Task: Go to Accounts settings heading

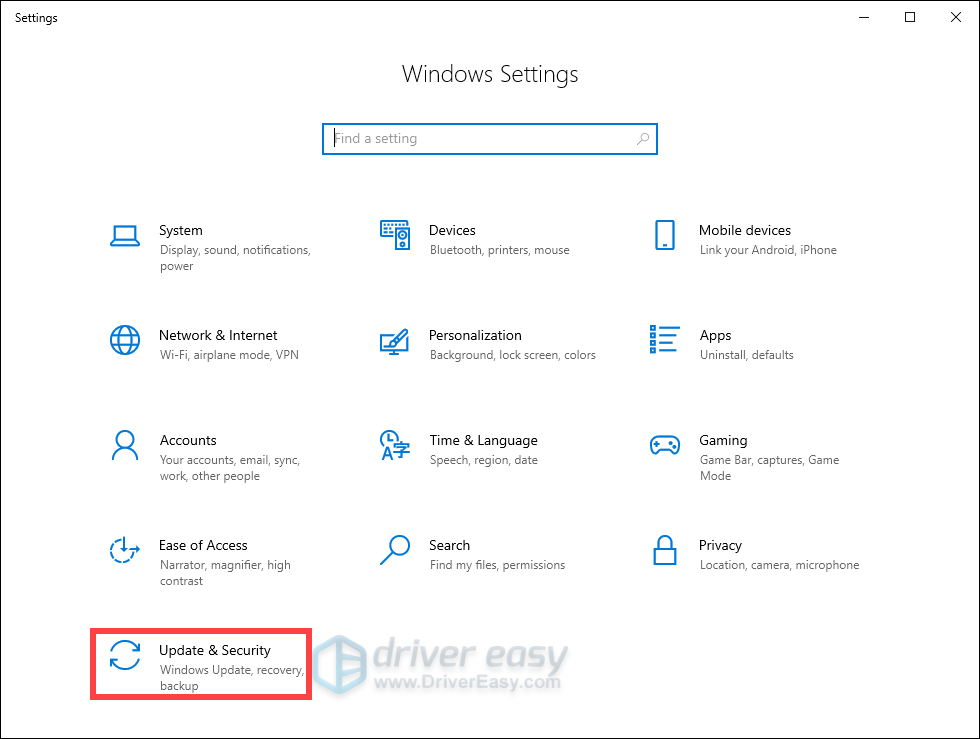Action: (x=188, y=440)
